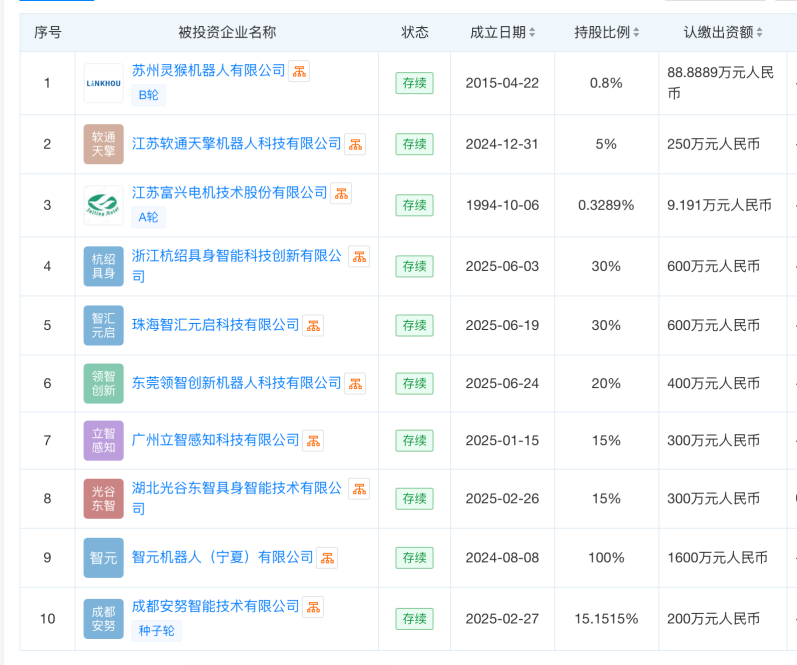Open structure icon next to 广州立智感知科技有限公司

pyautogui.click(x=313, y=441)
